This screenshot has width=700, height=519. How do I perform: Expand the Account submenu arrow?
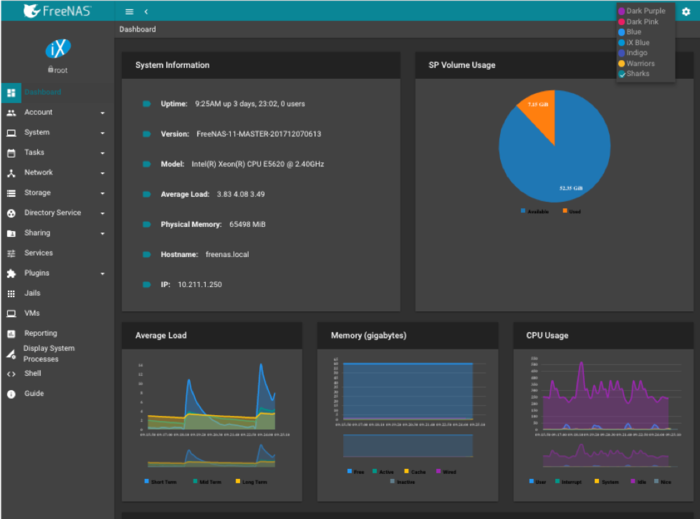102,113
